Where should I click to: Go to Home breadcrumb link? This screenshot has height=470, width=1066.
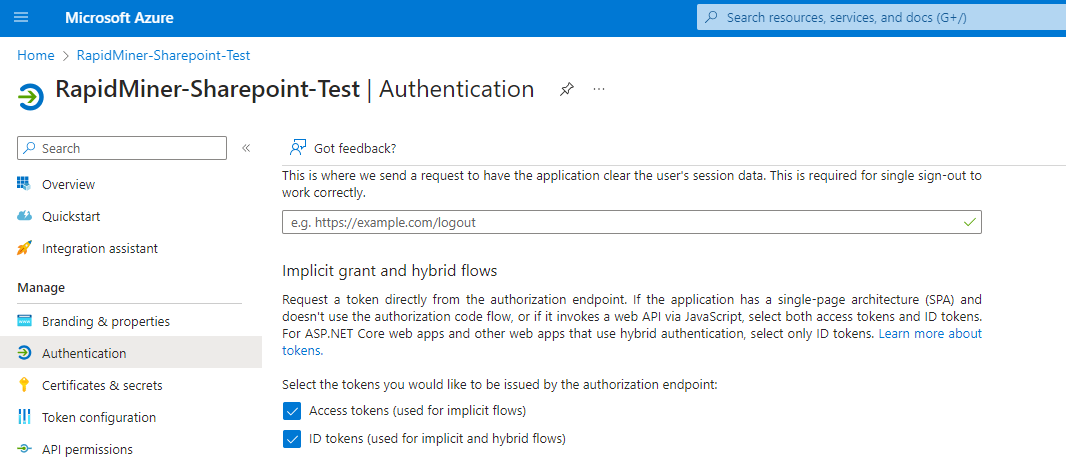[x=36, y=55]
